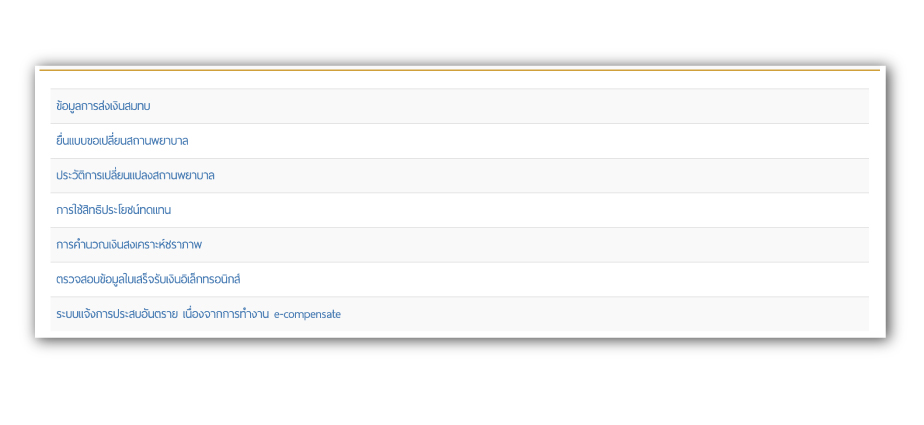
Task: Open compensation benefit usage entry
Action: (x=113, y=210)
